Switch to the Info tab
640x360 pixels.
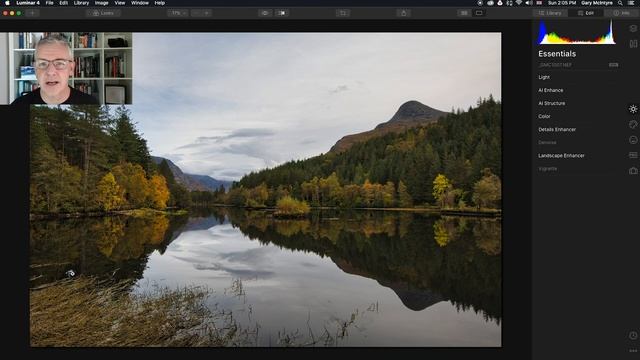[x=622, y=13]
